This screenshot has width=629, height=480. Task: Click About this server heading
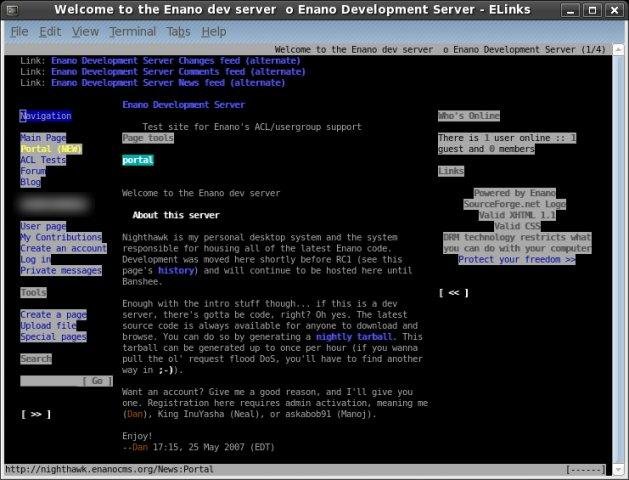[176, 215]
